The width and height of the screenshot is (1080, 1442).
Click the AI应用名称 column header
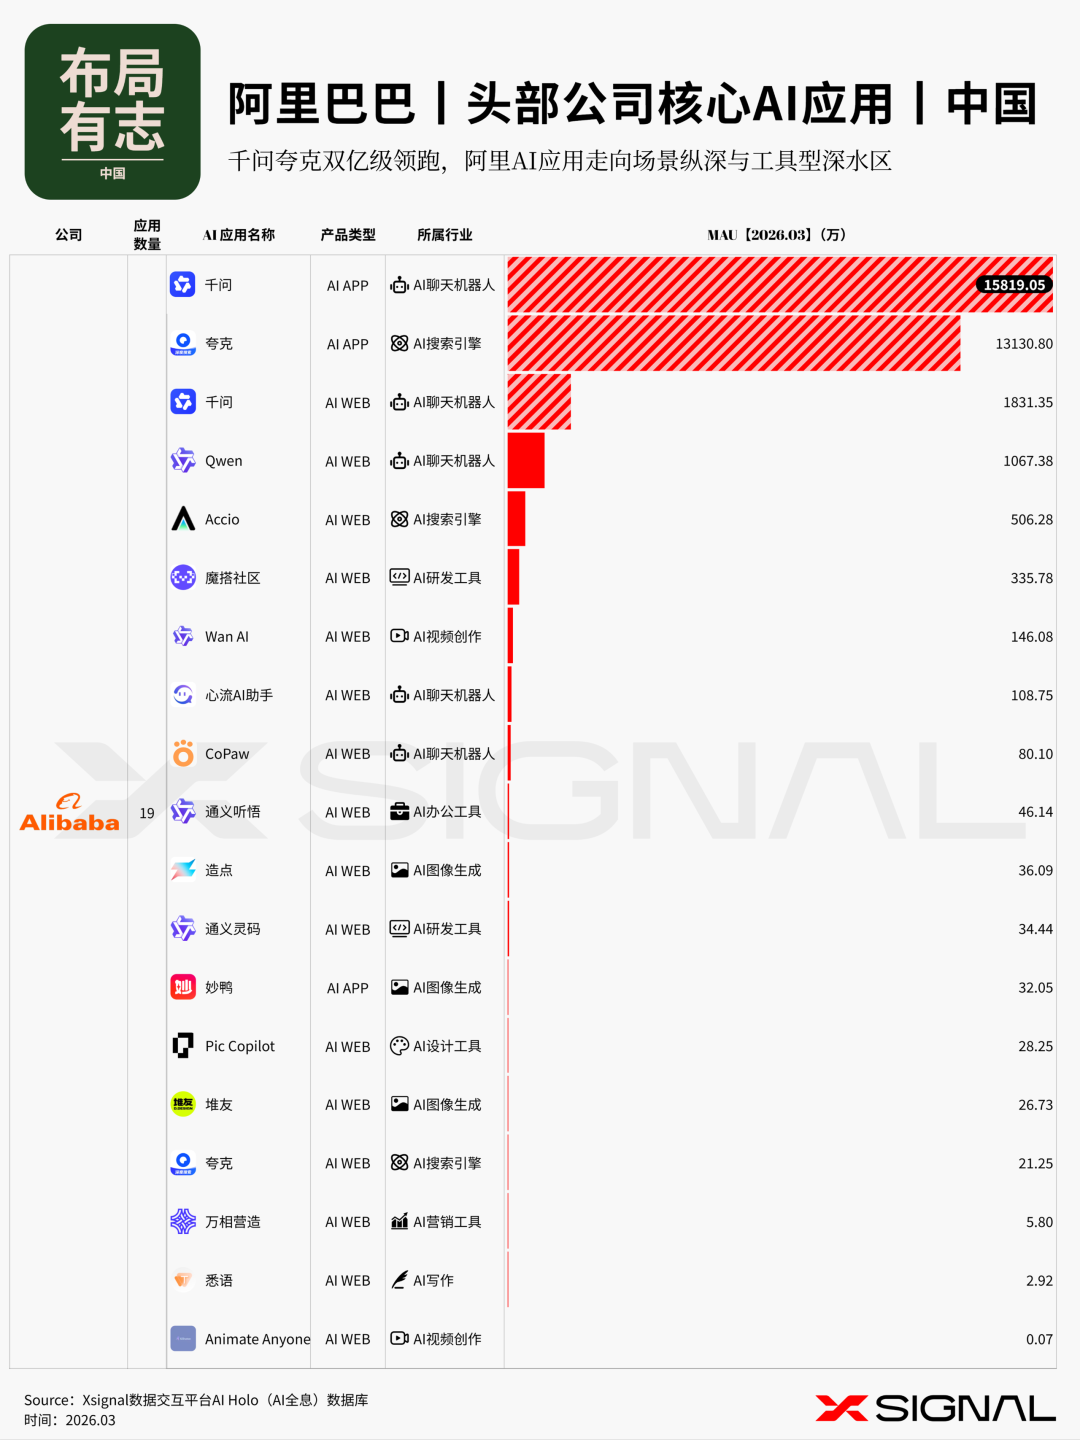(x=239, y=235)
